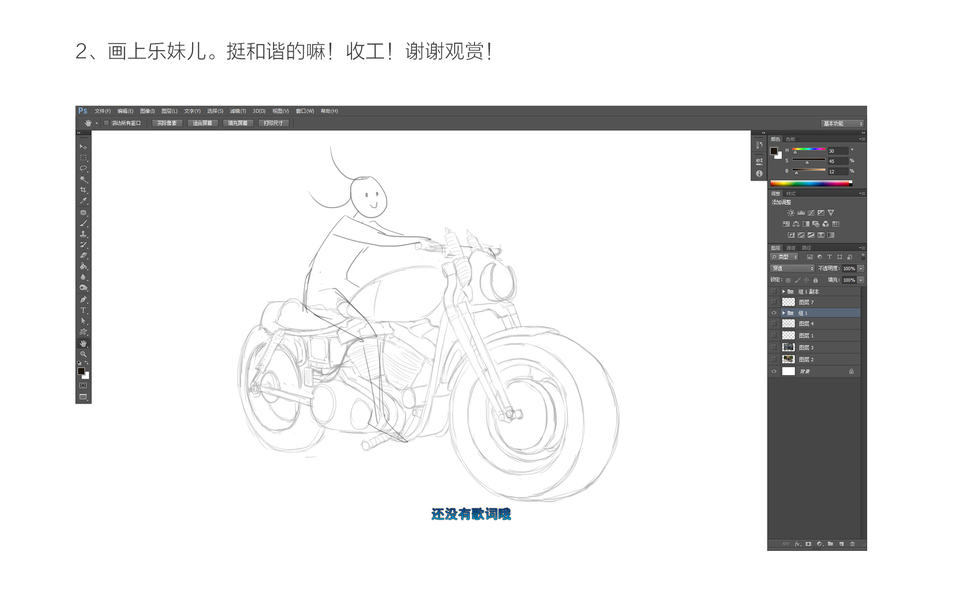953x600 pixels.
Task: Select the Brush tool
Action: pyautogui.click(x=83, y=223)
